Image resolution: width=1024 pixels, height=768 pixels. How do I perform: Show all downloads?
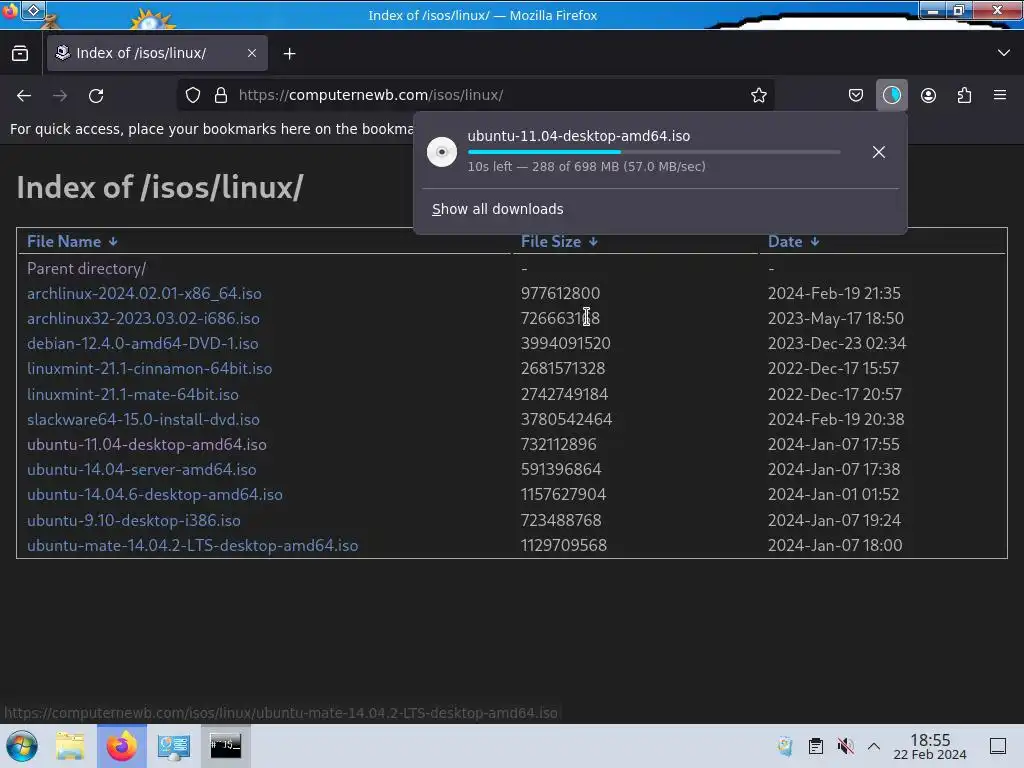[498, 209]
